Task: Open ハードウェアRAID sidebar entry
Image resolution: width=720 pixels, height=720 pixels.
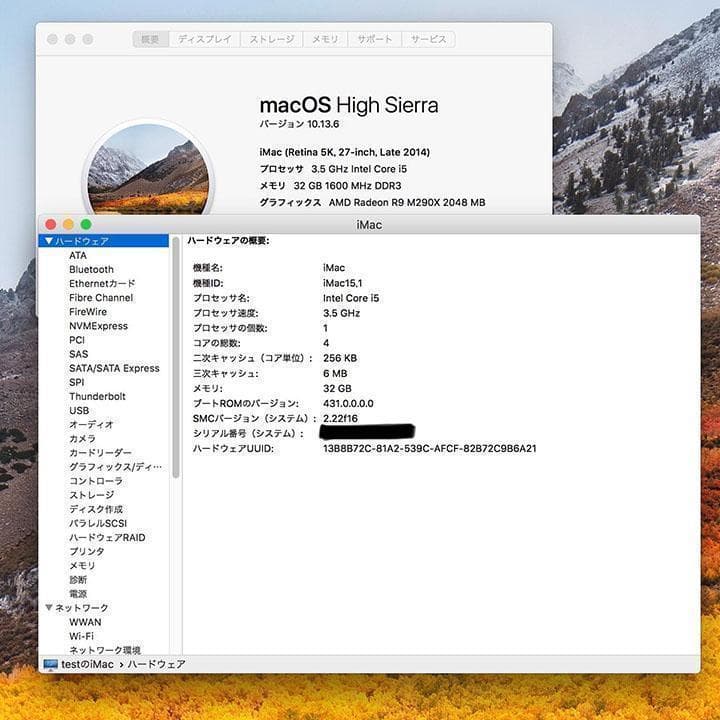Action: point(107,538)
